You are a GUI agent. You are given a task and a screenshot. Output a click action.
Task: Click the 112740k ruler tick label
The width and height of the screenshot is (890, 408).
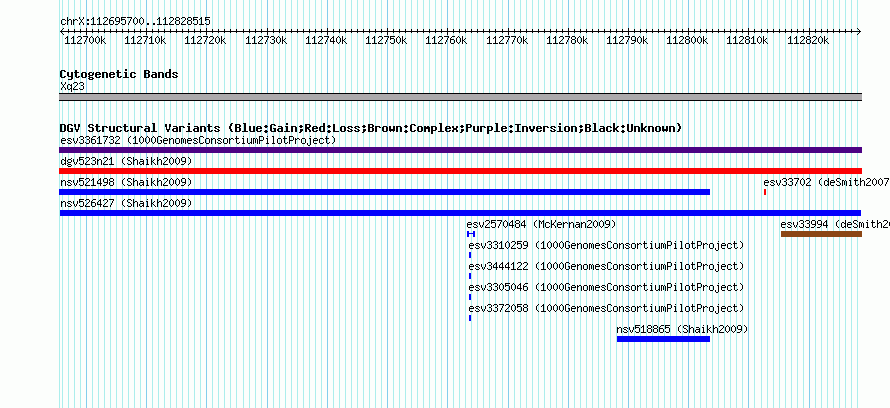pos(326,40)
